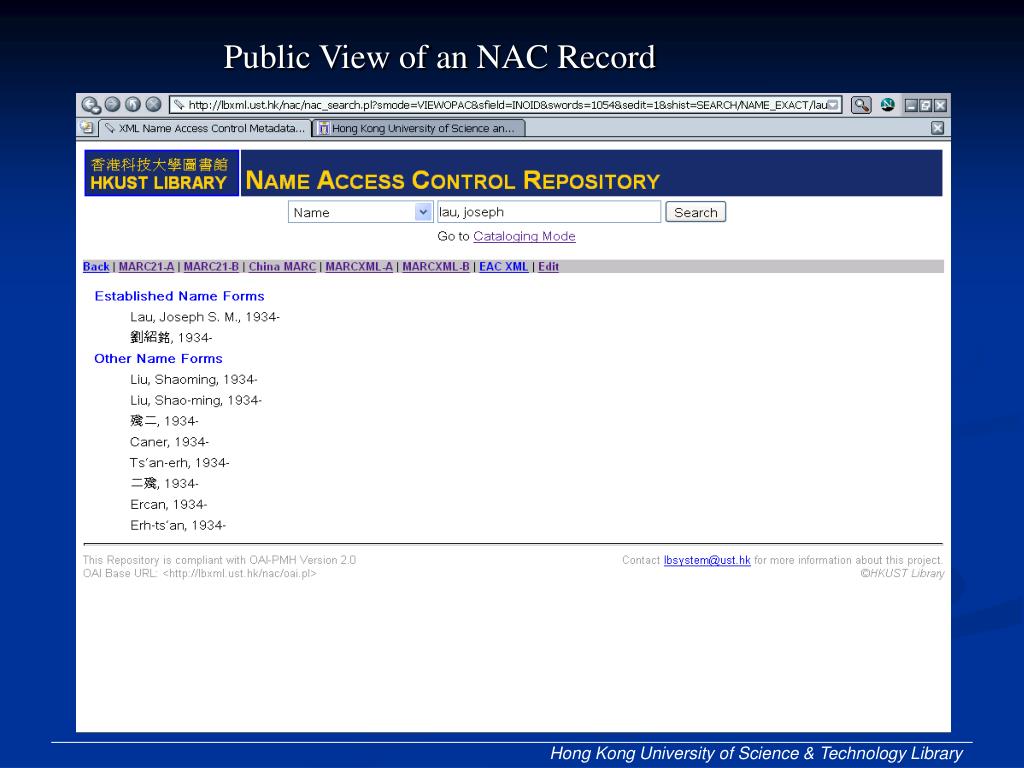
Task: Click the new tab icon left of tabs
Action: [x=86, y=128]
